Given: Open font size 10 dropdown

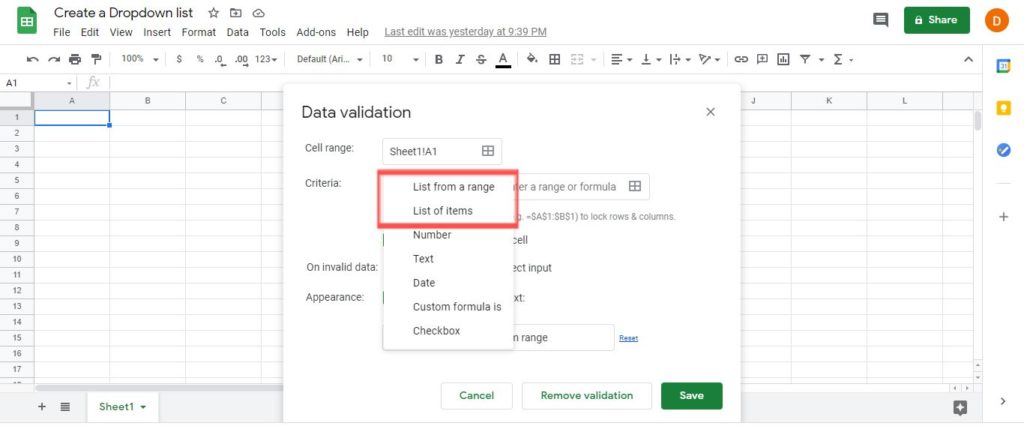Looking at the screenshot, I should [400, 59].
